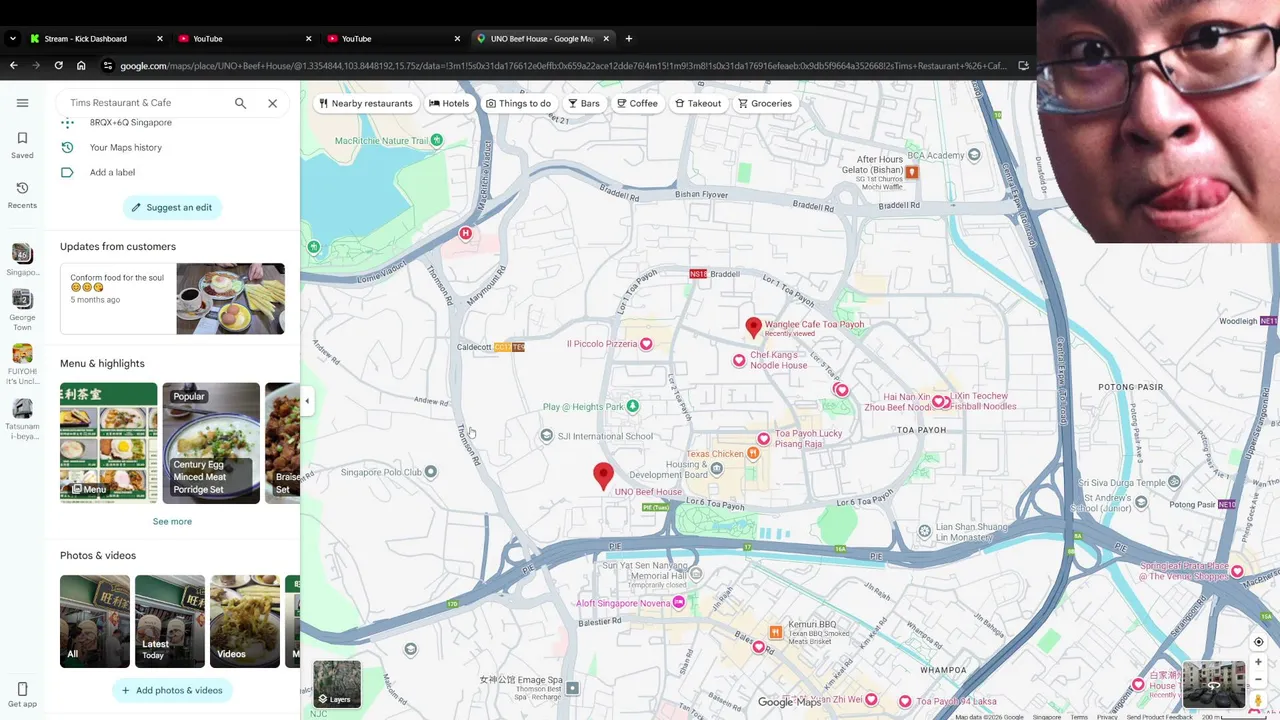Open a new browser tab
Viewport: 1280px width, 720px height.
628,38
